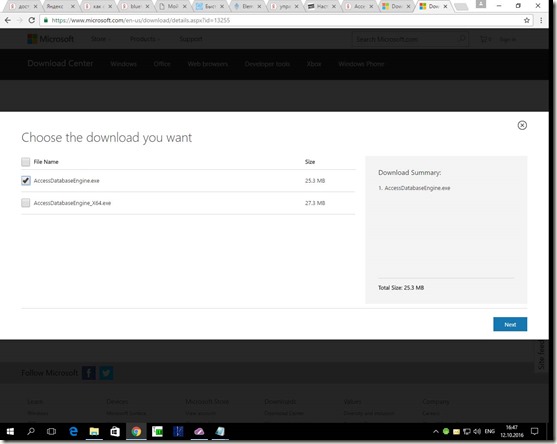This screenshot has width=557, height=444.
Task: Click AccessDatabaseEngine_X64.exe file name text
Action: pos(72,203)
